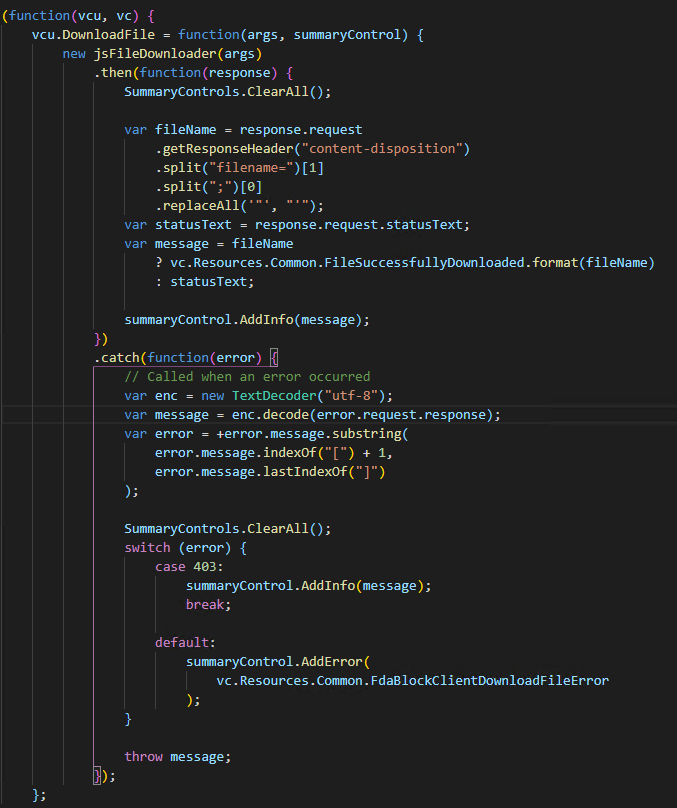Click 'FileSuccessfullyDownloaded' resource name
677x808 pixels.
click(x=425, y=263)
